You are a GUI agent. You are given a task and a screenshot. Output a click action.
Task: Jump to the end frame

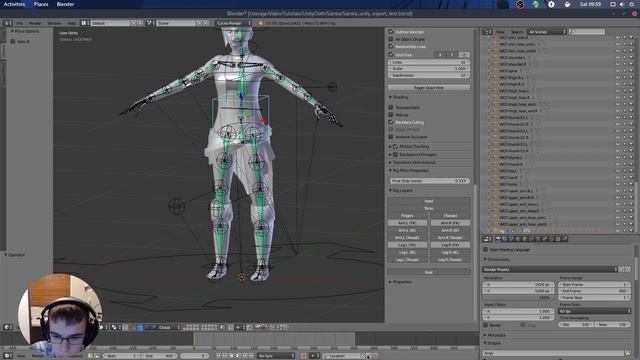251,356
